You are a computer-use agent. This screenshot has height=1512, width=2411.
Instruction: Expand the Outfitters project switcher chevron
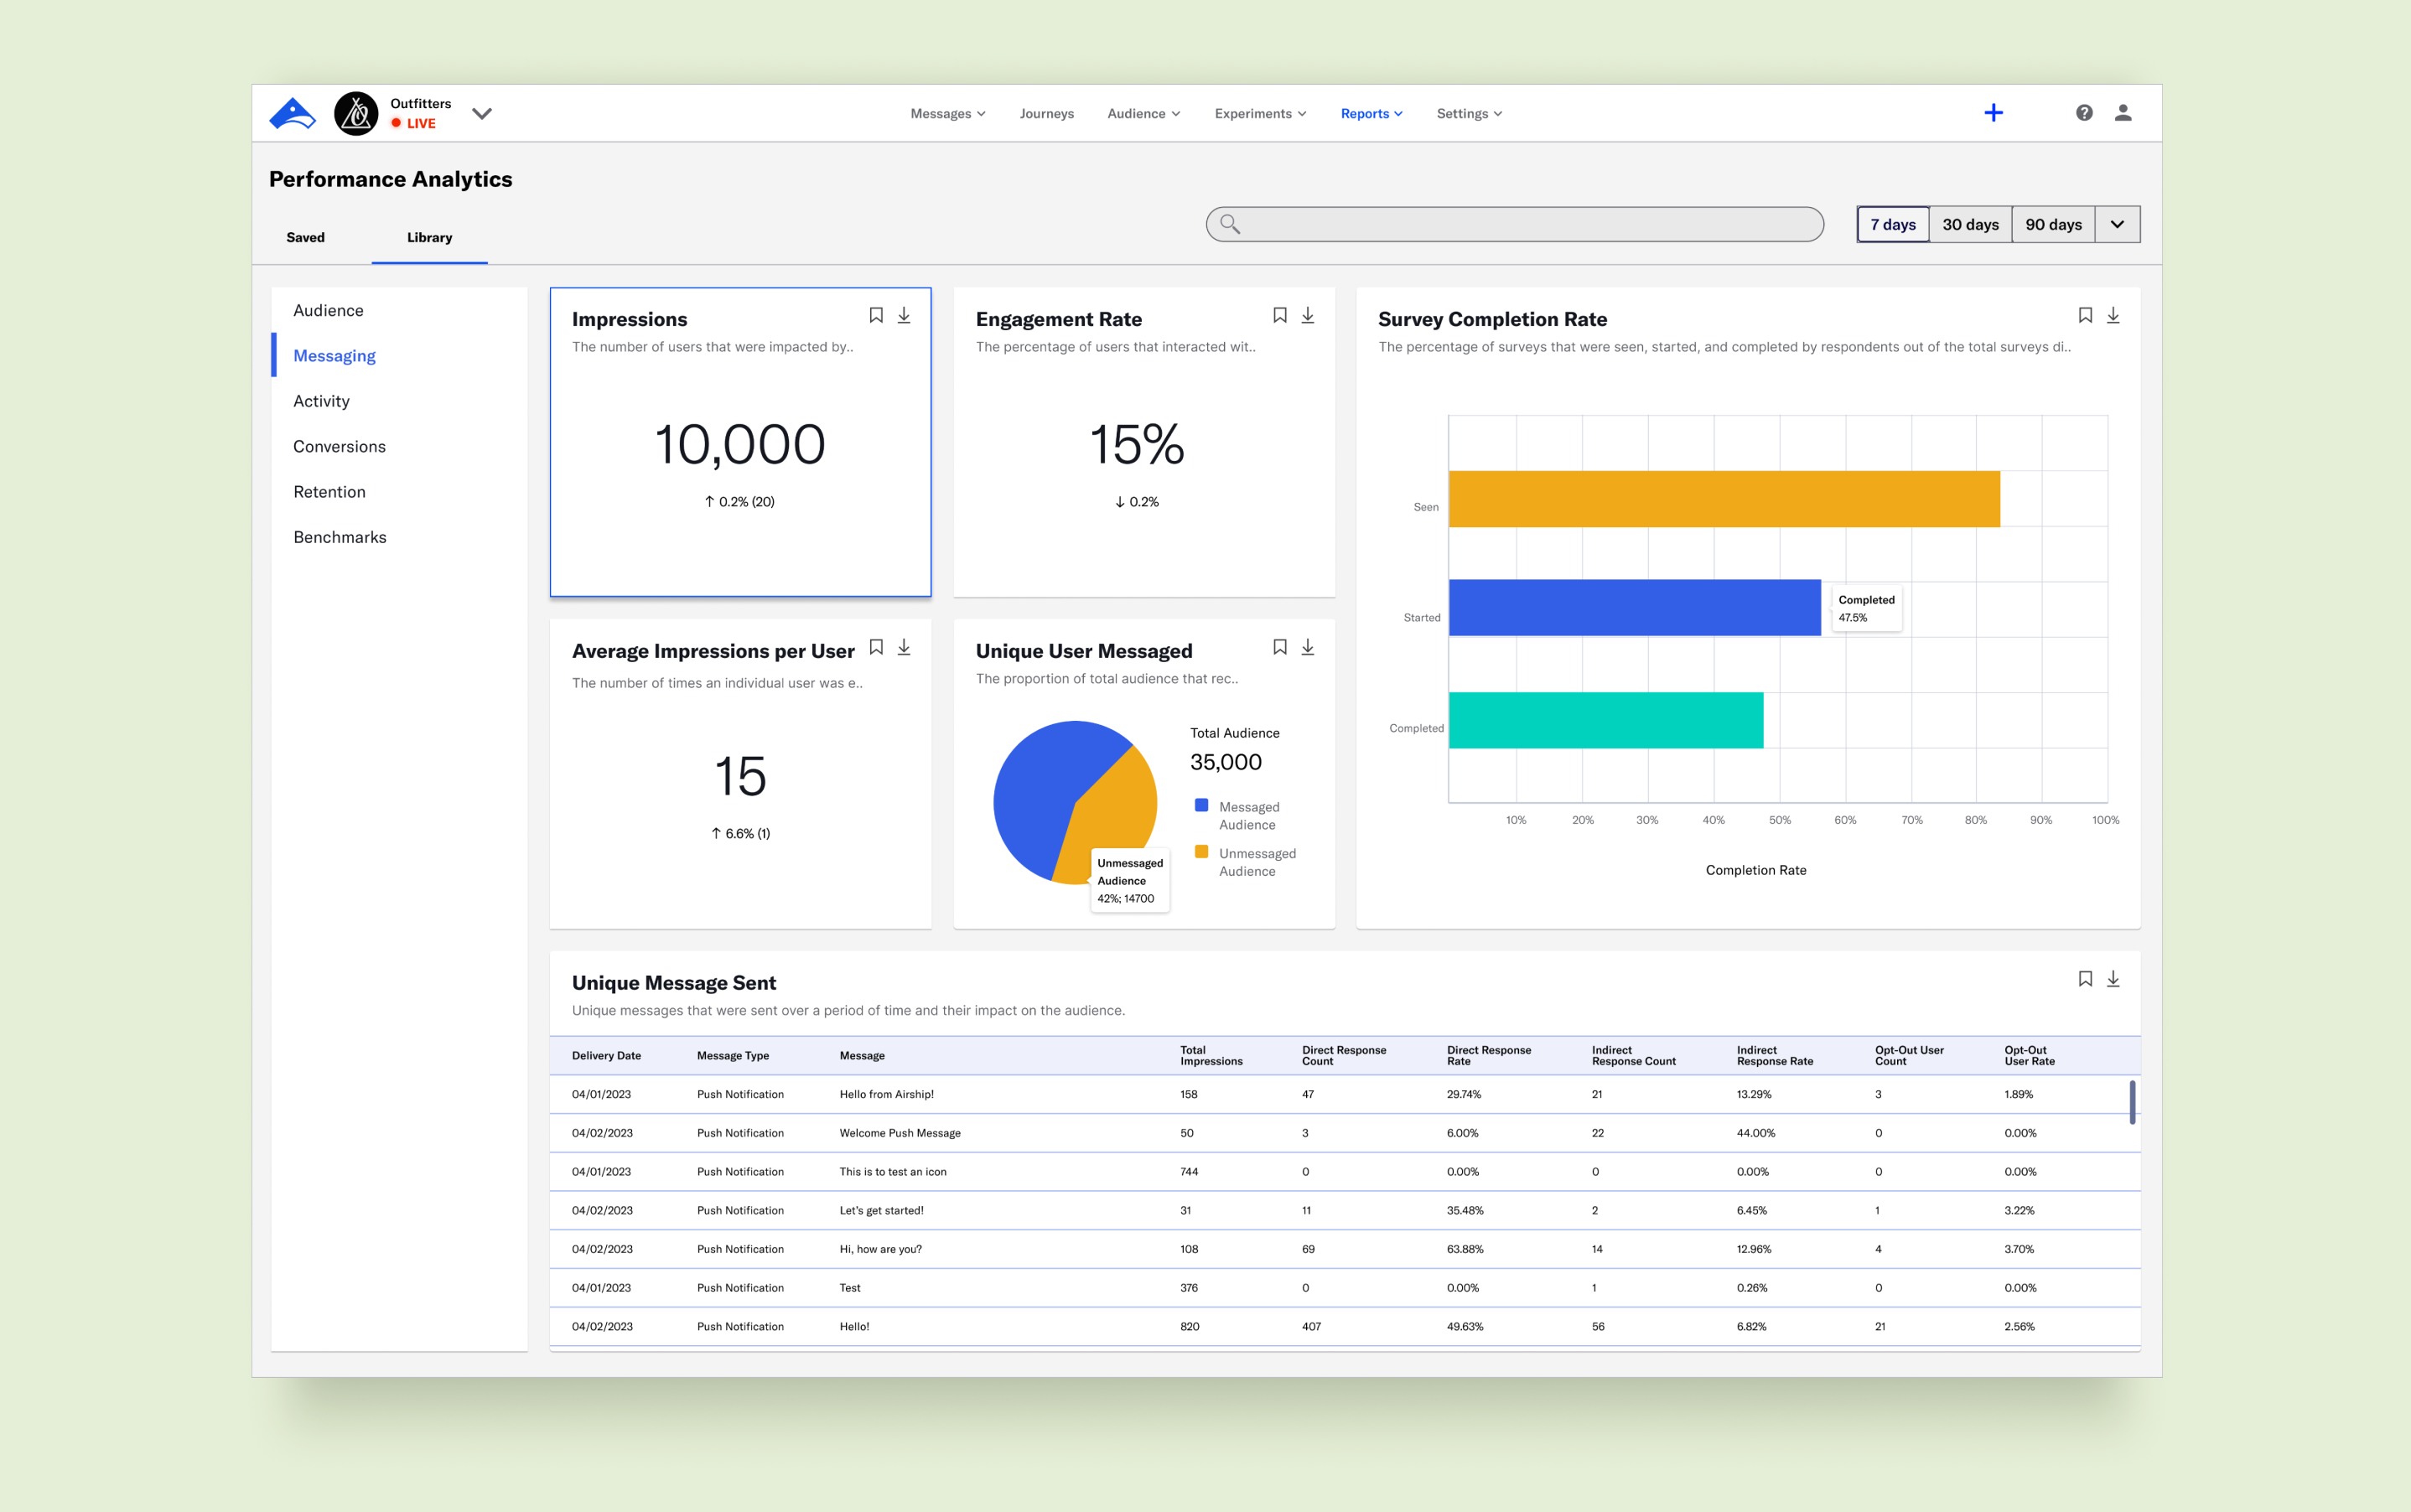point(482,113)
